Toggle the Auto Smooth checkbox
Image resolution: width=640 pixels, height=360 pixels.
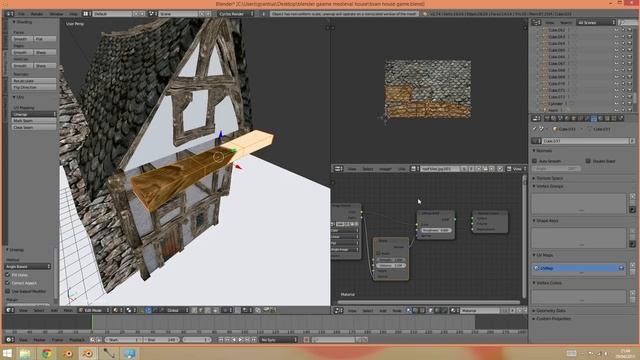pyautogui.click(x=535, y=161)
